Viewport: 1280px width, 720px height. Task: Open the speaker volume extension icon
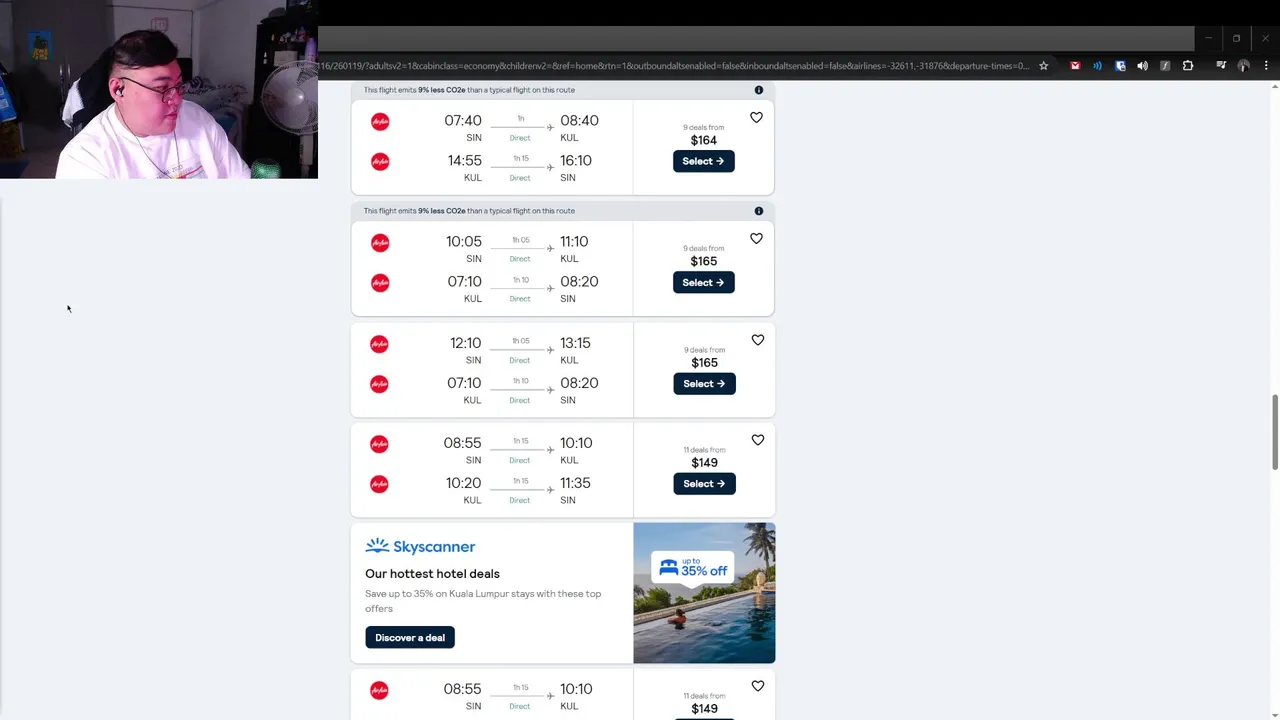[x=1142, y=66]
